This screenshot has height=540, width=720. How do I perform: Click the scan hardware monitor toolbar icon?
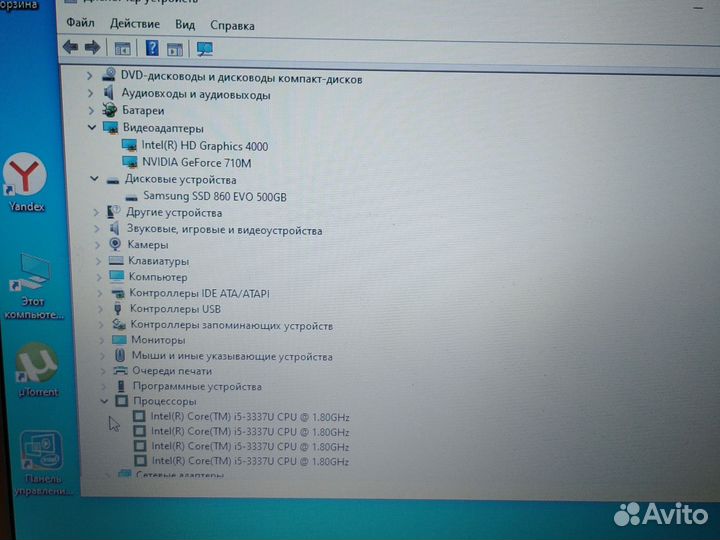coord(205,49)
